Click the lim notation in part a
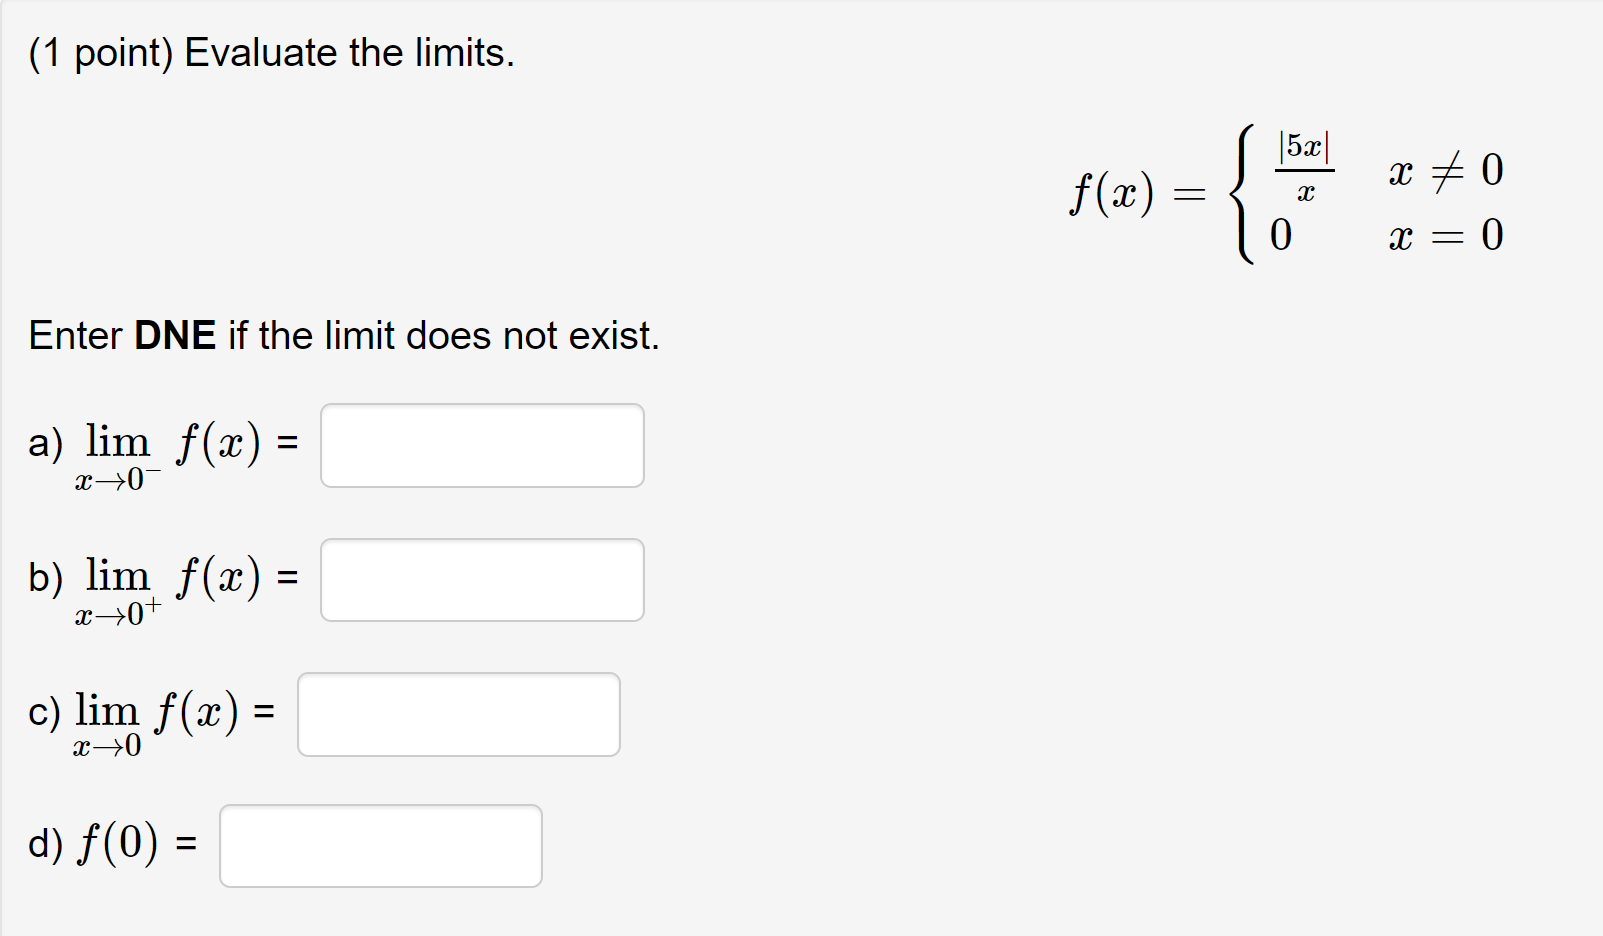Viewport: 1603px width, 936px height. [118, 440]
